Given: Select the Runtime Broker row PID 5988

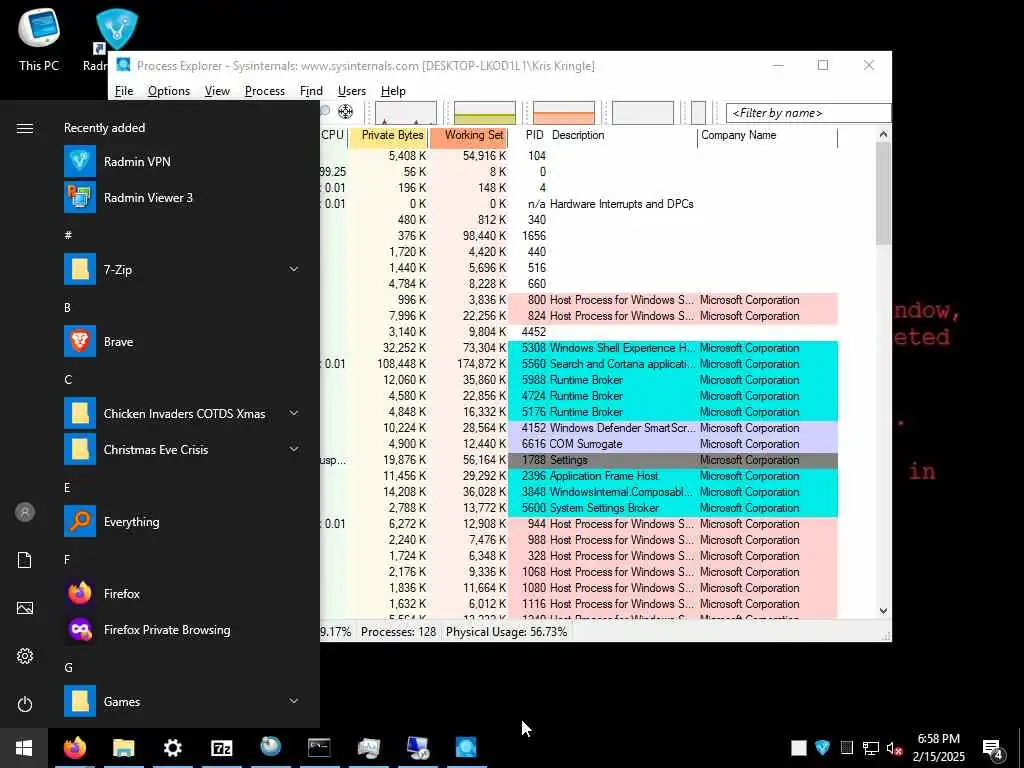Looking at the screenshot, I should tap(579, 380).
